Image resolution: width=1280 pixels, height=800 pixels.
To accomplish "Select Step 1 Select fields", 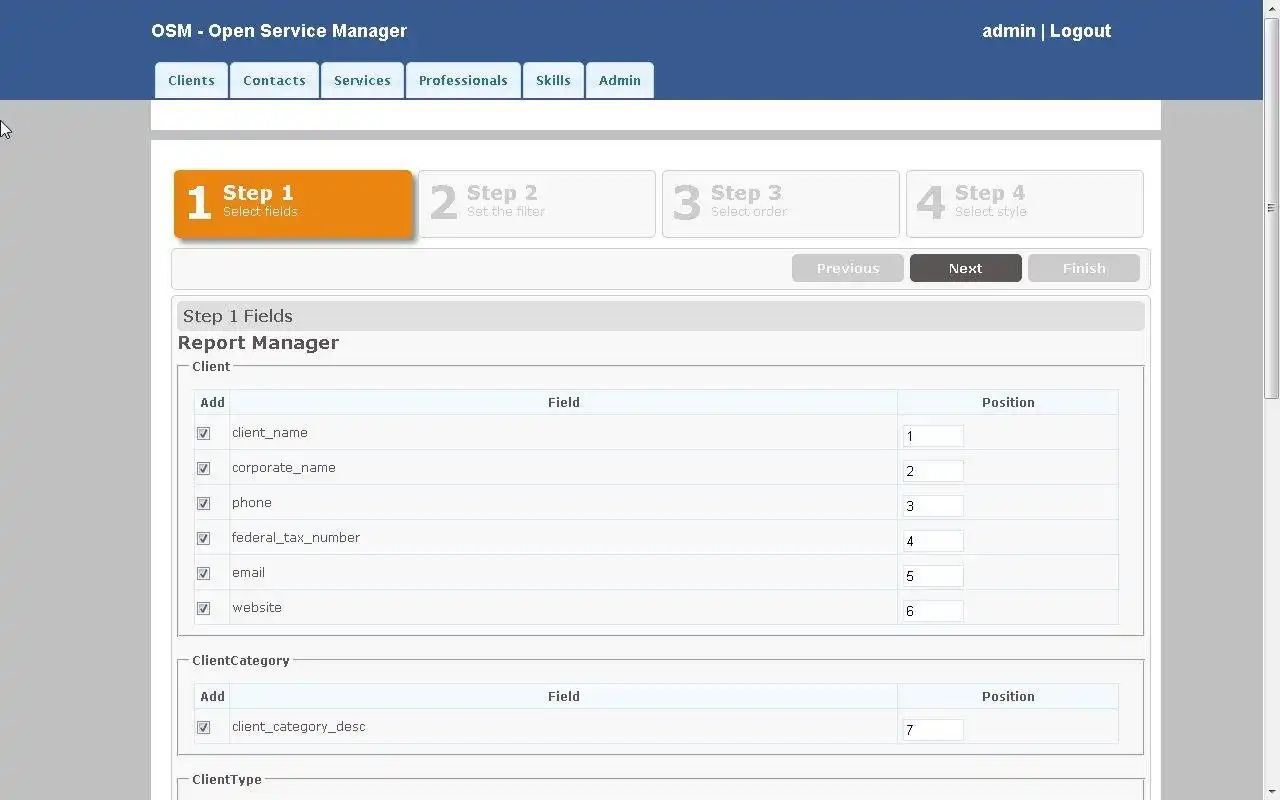I will click(293, 203).
